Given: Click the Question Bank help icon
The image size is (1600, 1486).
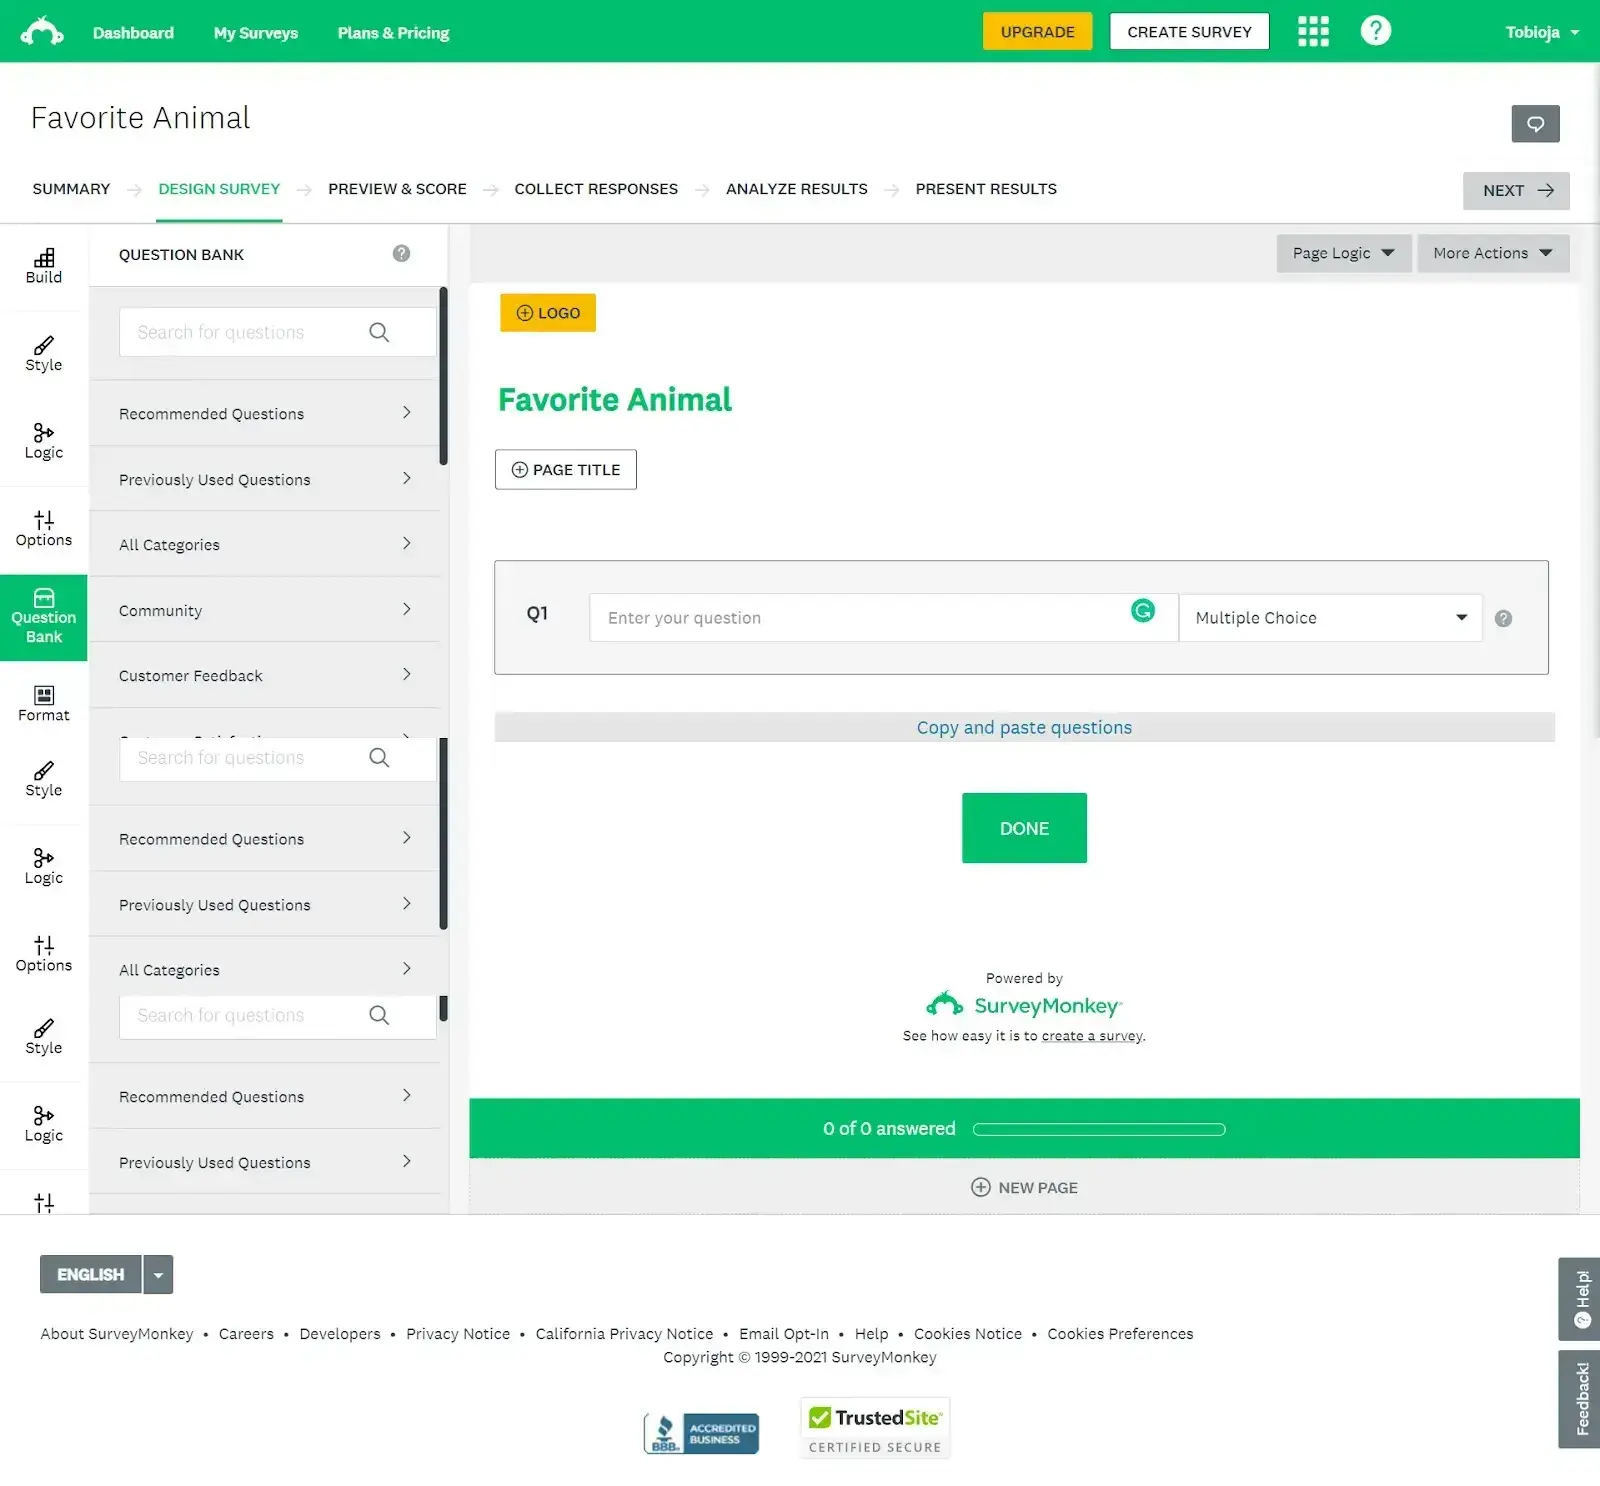Looking at the screenshot, I should (401, 253).
